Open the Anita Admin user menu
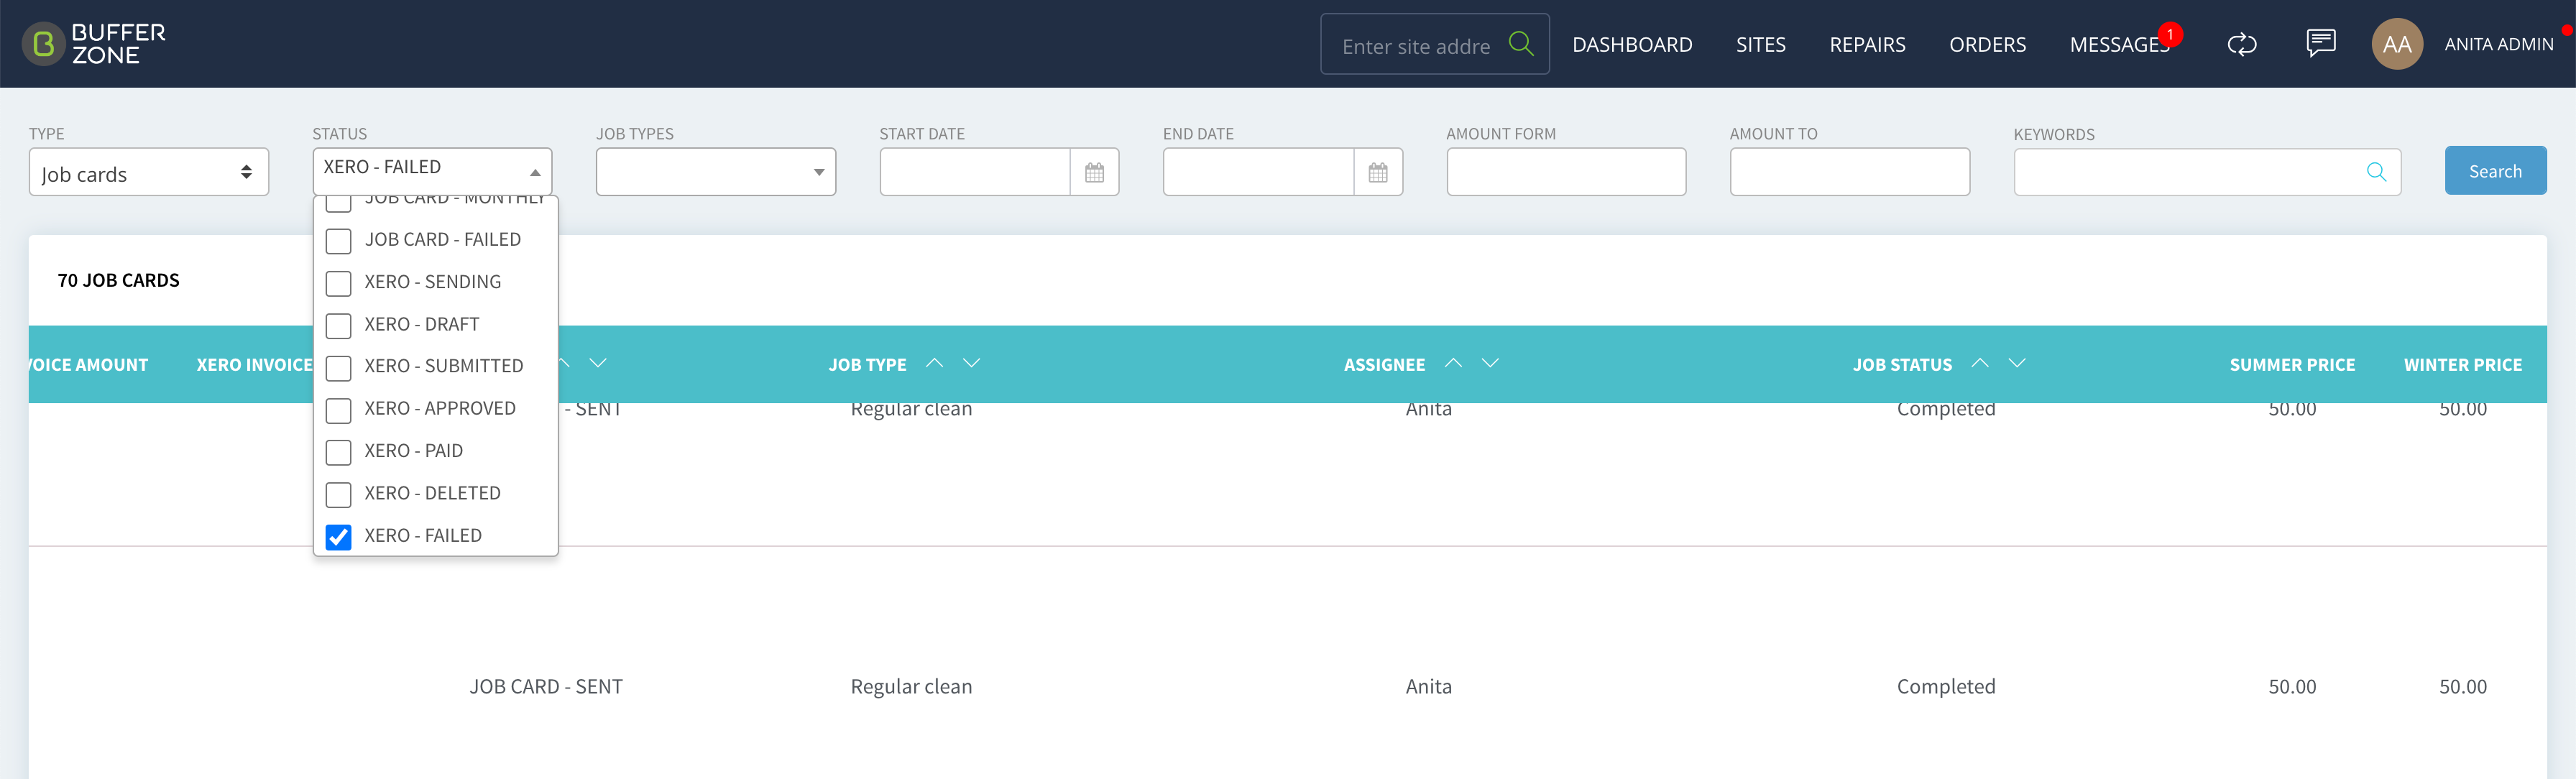The width and height of the screenshot is (2576, 779). coord(2498,44)
